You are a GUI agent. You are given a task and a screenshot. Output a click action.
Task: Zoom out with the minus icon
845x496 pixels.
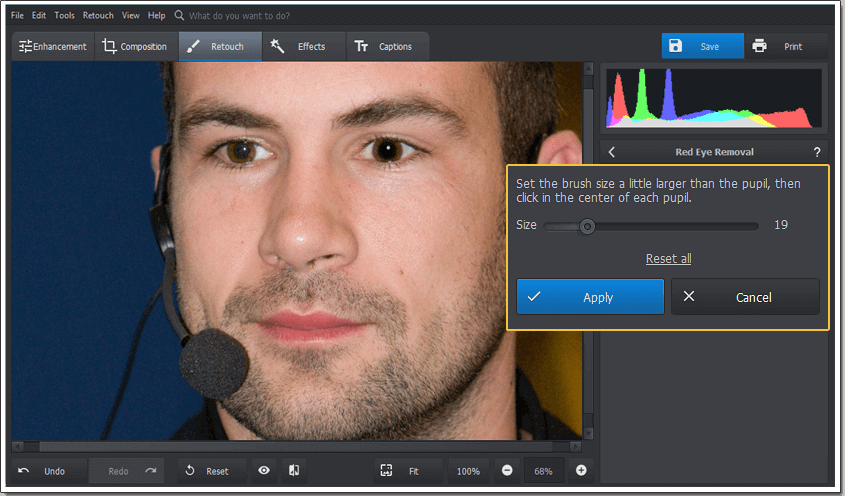(507, 471)
